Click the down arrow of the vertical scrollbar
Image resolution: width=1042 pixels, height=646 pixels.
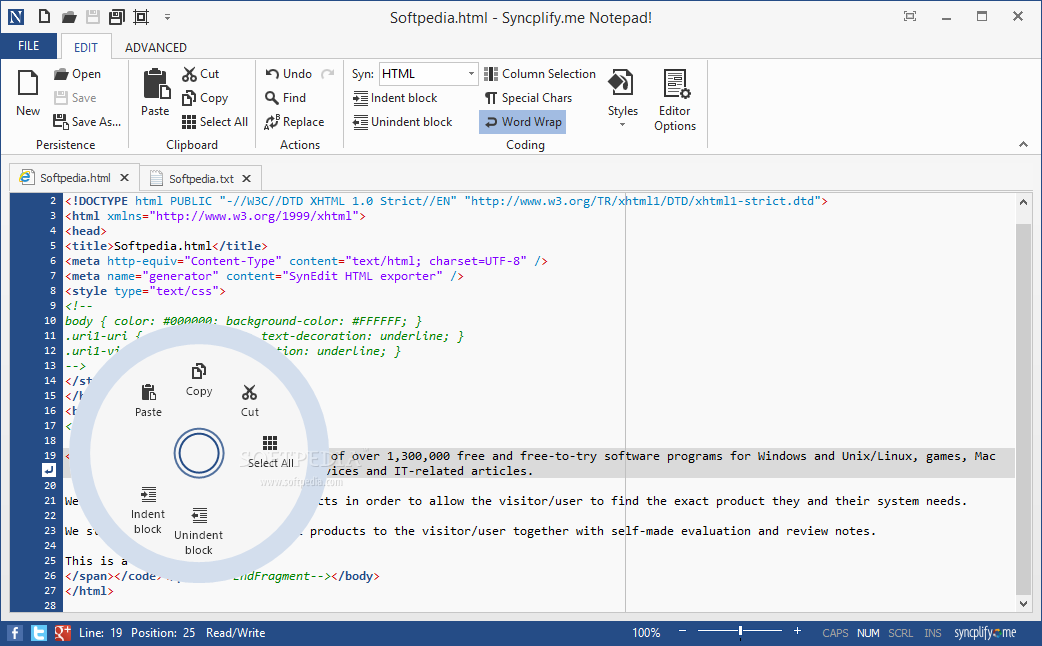coord(1023,603)
